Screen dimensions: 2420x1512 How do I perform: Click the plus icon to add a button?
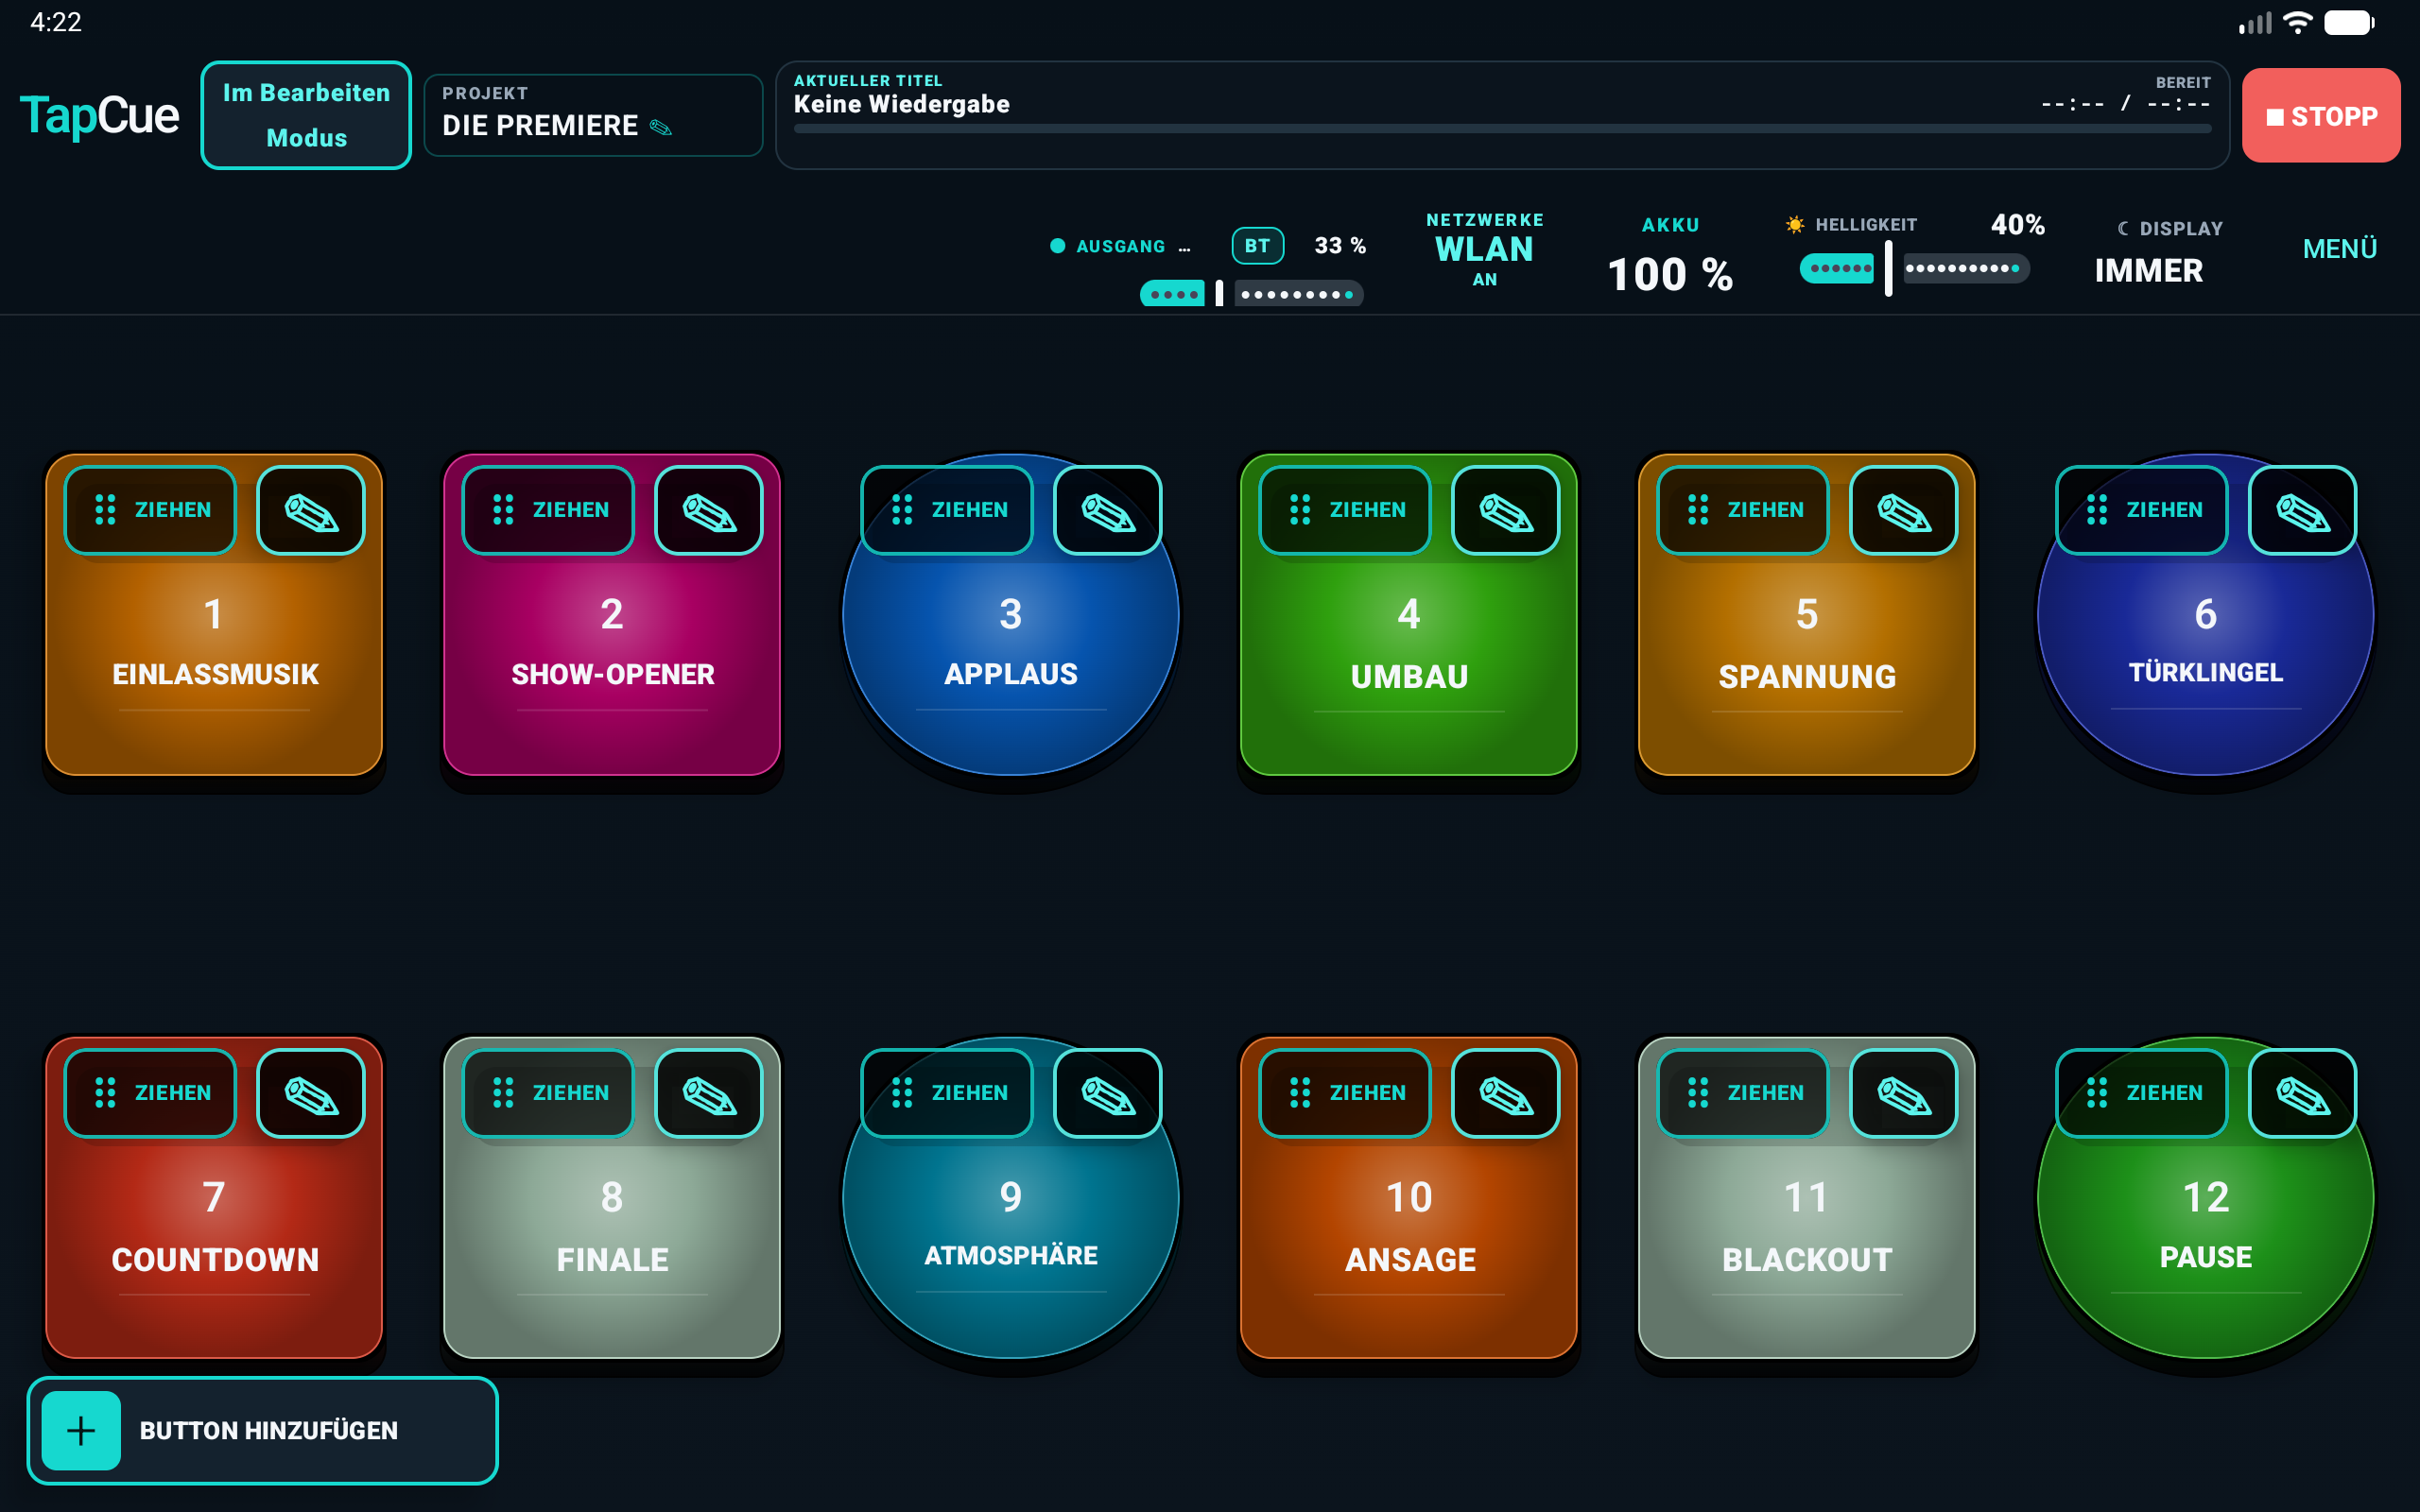tap(81, 1431)
